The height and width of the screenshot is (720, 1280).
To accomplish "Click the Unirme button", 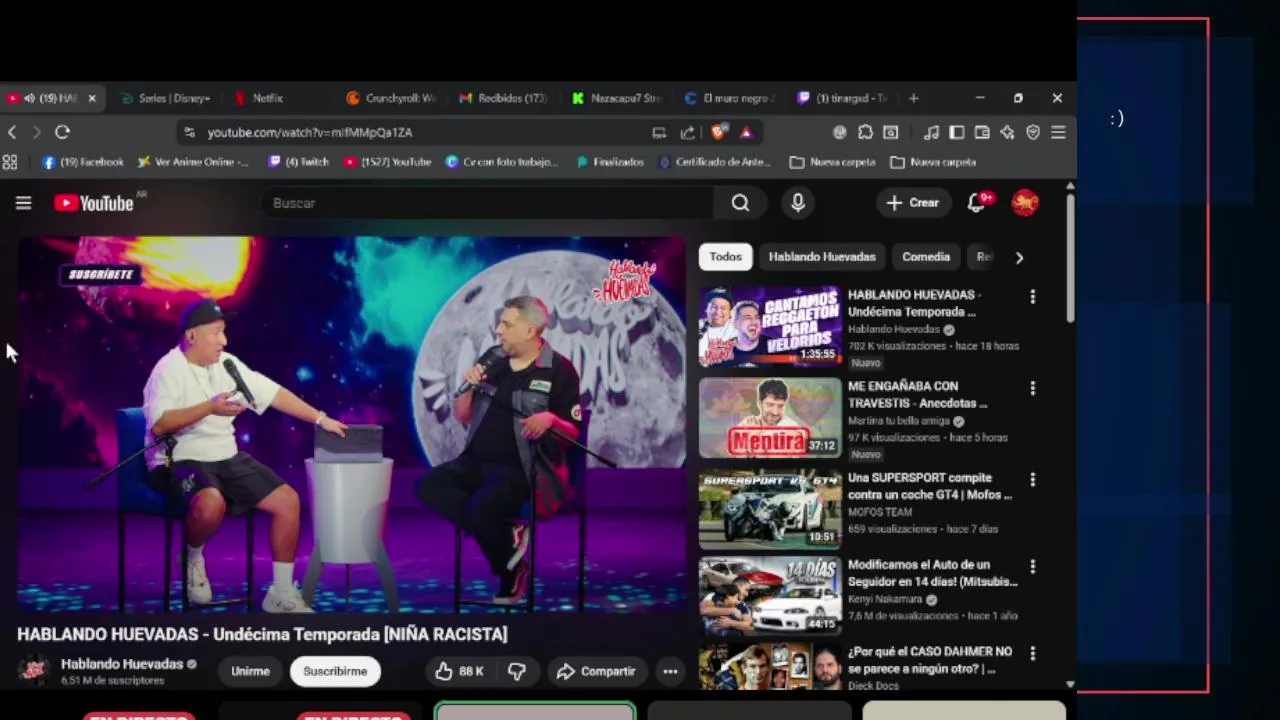I will click(250, 671).
